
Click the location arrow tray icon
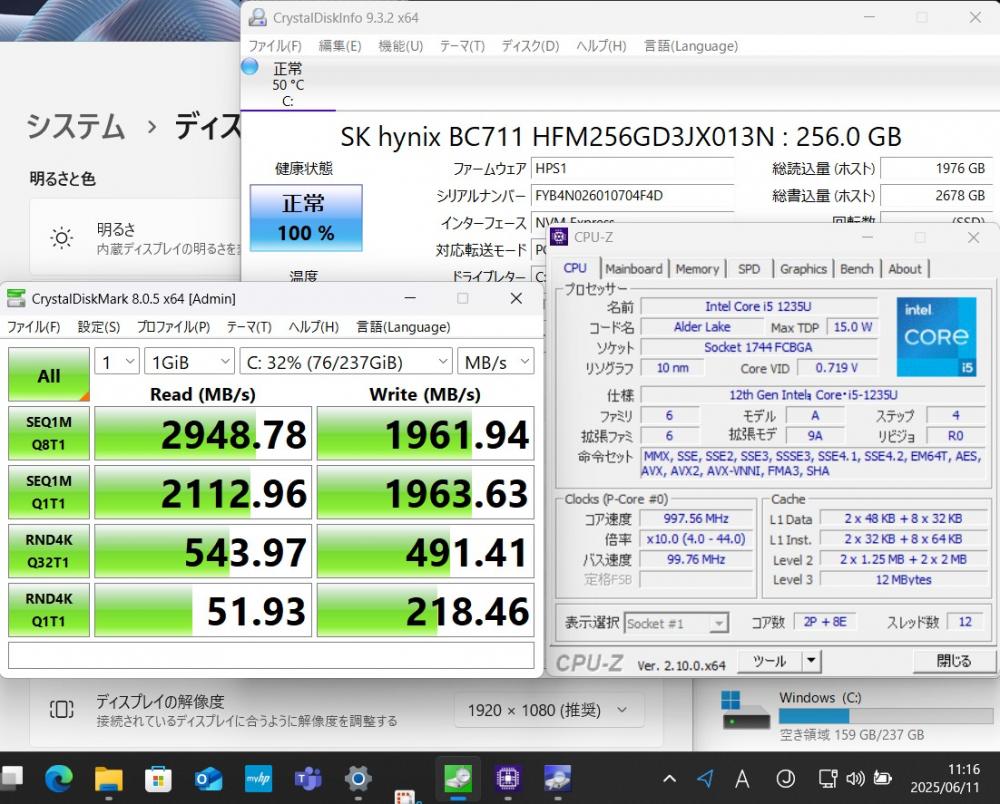705,778
